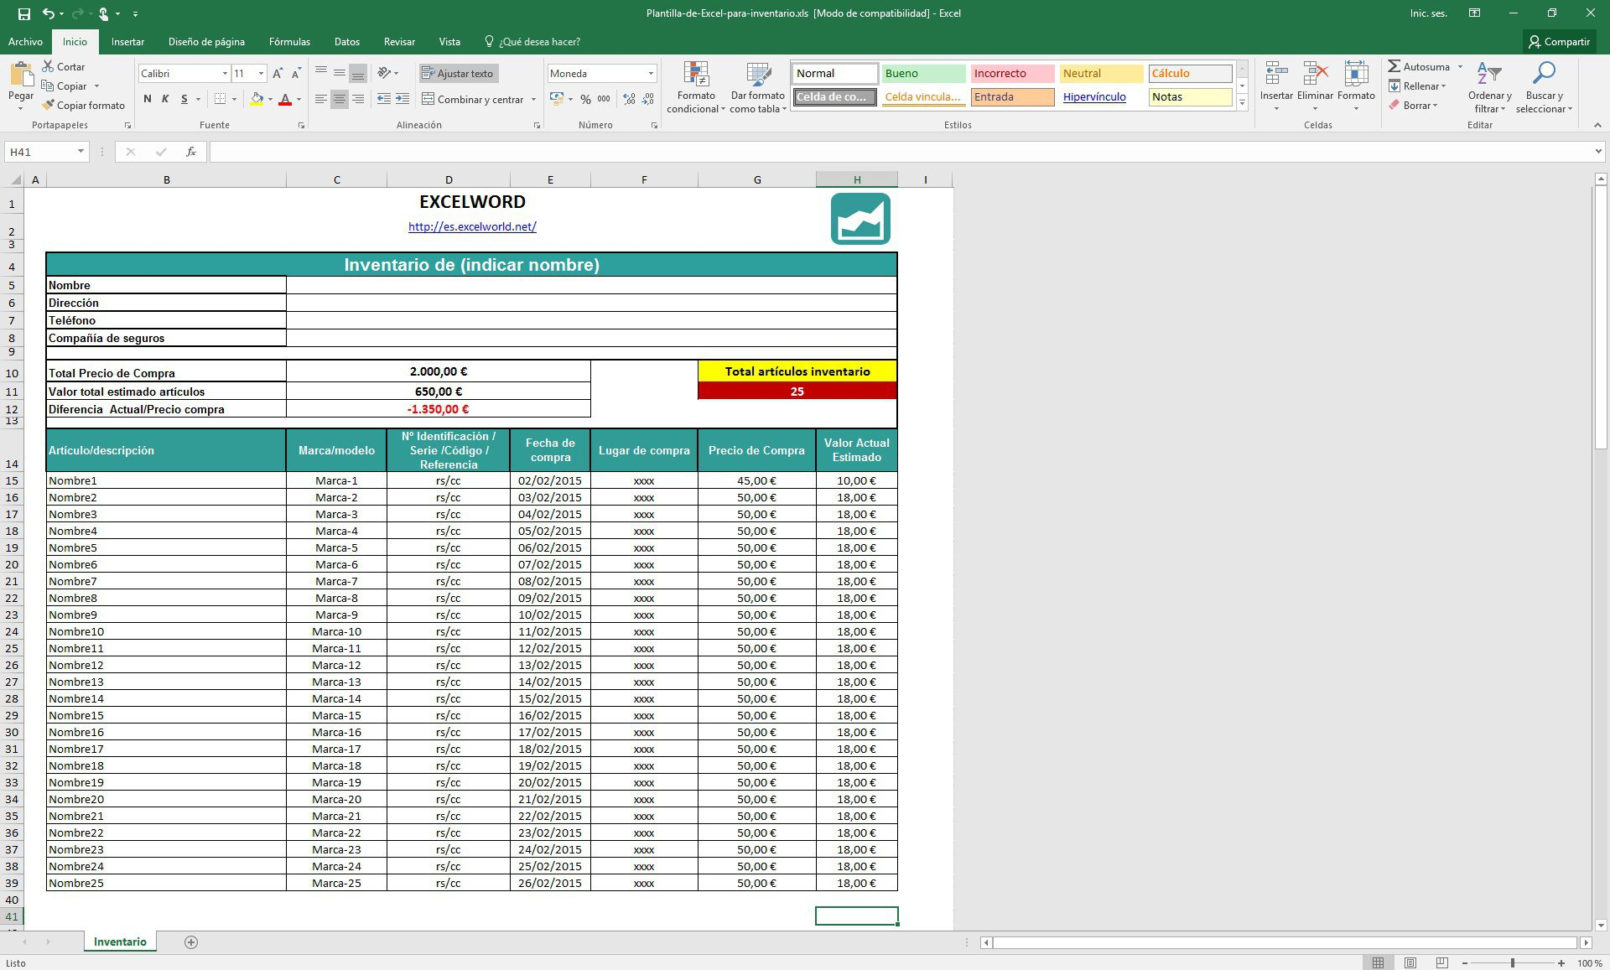
Task: Add a new sheet with the plus button
Action: click(190, 941)
